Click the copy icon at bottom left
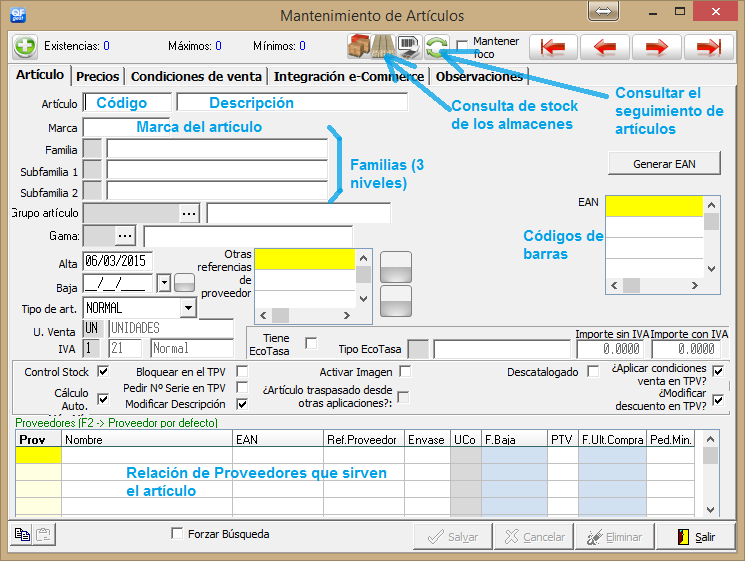 [21, 534]
